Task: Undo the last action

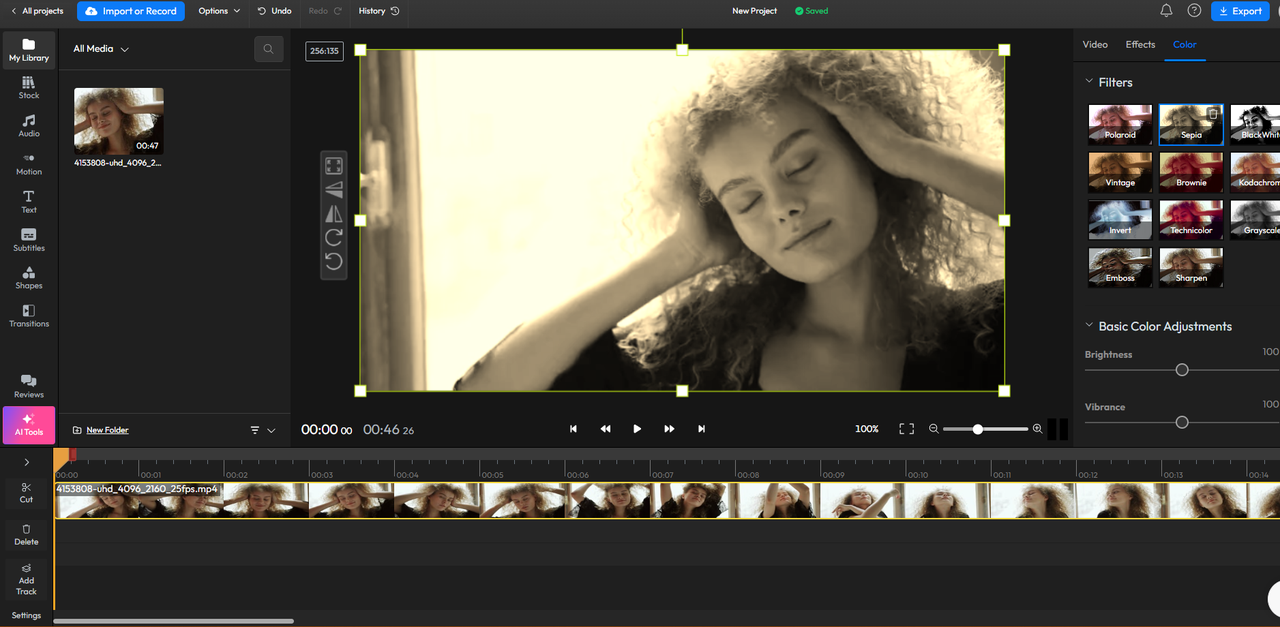Action: point(274,11)
